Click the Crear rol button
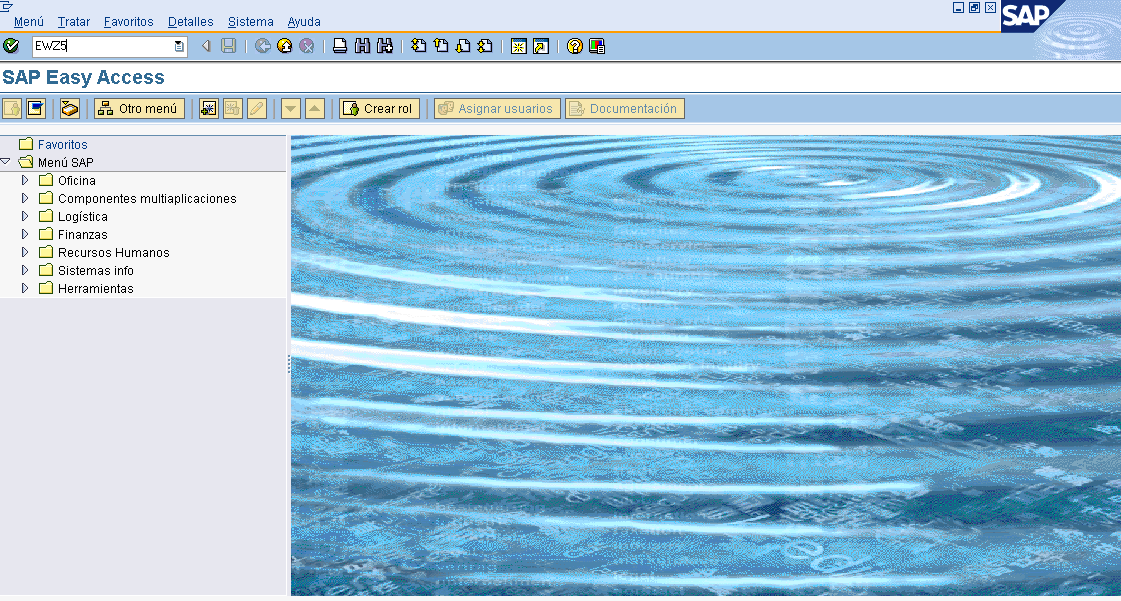The image size is (1121, 601). (x=379, y=109)
